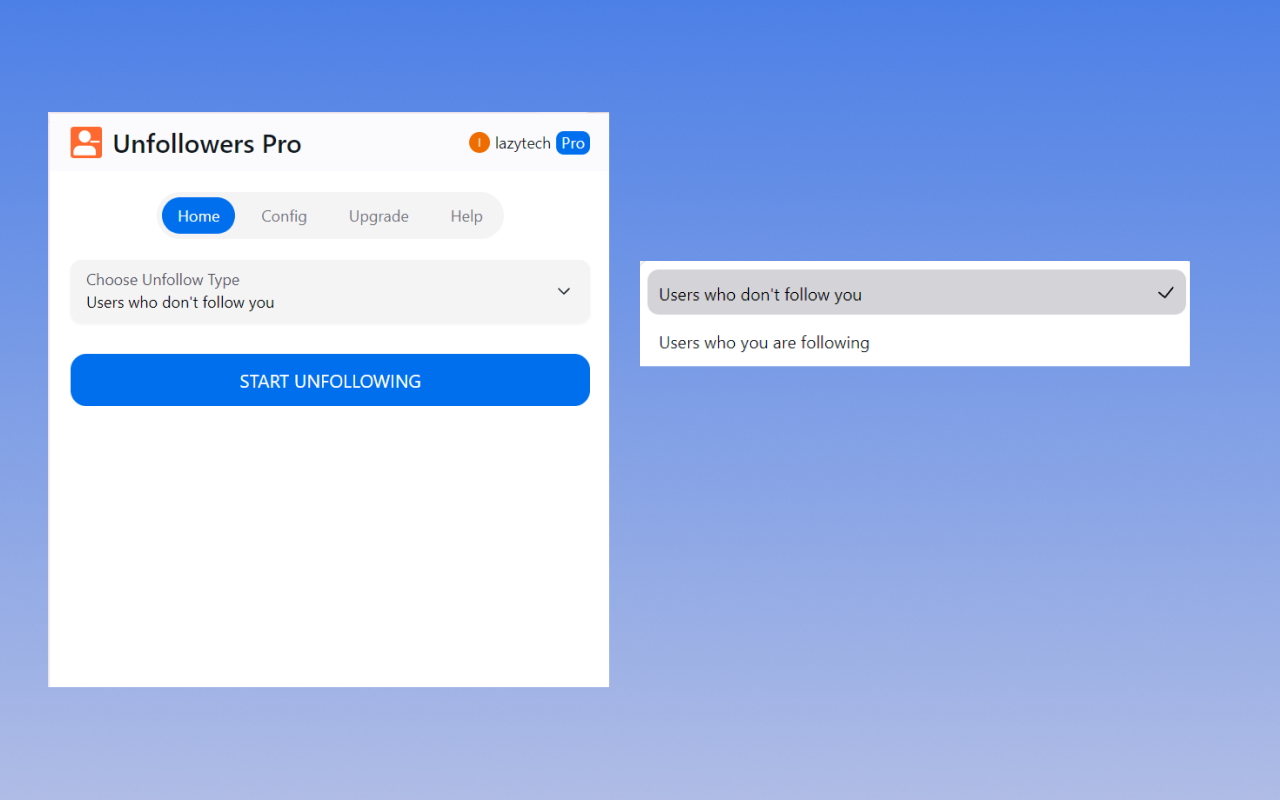The image size is (1280, 800).
Task: Click the orange lazytech avatar icon
Action: click(479, 143)
